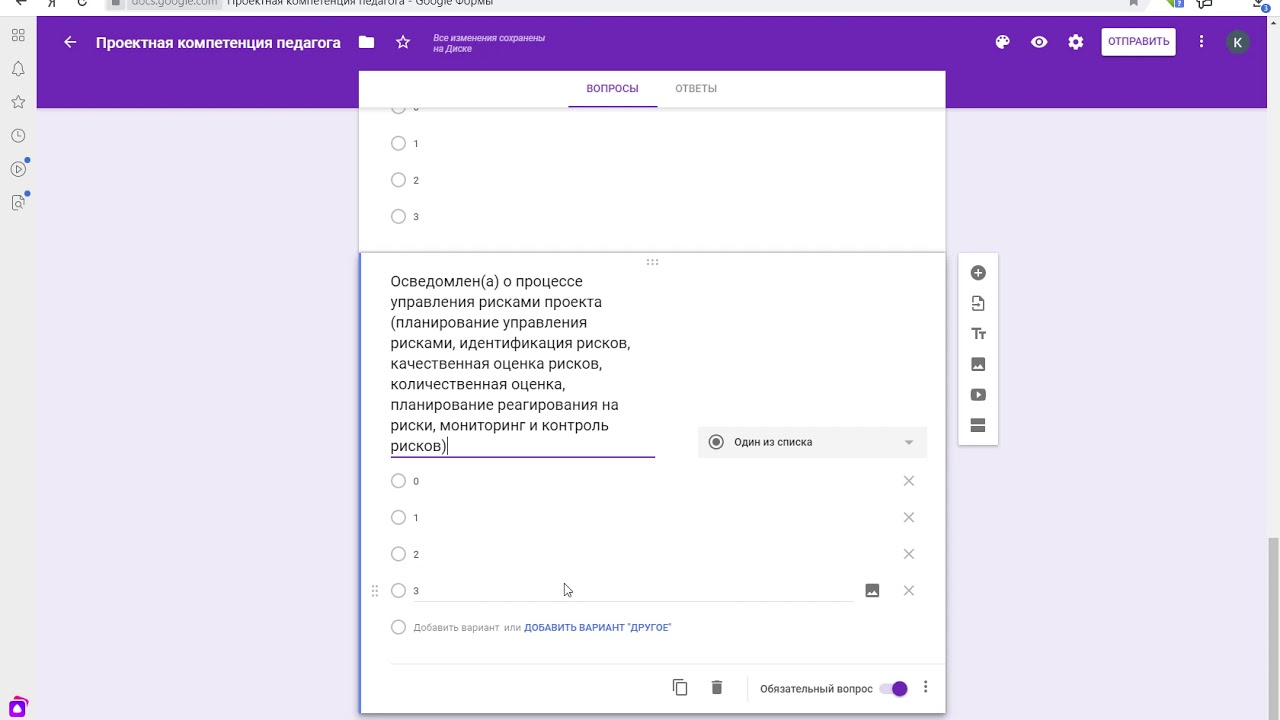
Task: Star the form with the star icon in the header
Action: coord(403,42)
